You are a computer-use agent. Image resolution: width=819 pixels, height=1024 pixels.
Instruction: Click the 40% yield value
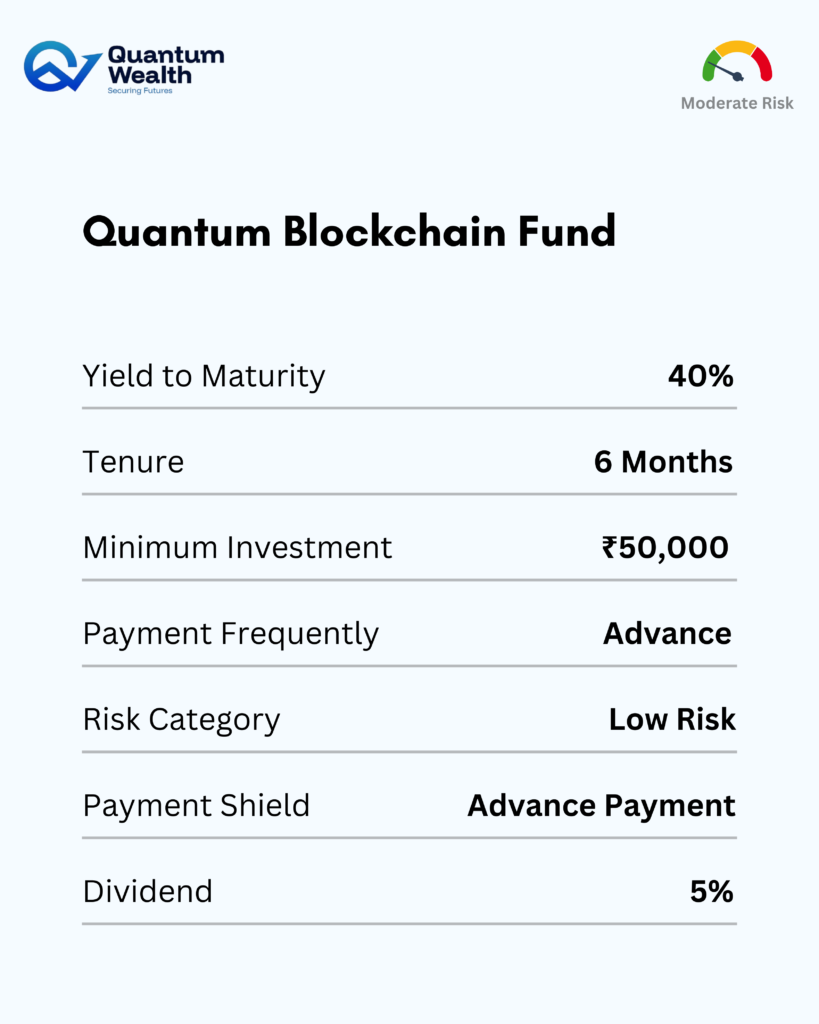pos(701,376)
